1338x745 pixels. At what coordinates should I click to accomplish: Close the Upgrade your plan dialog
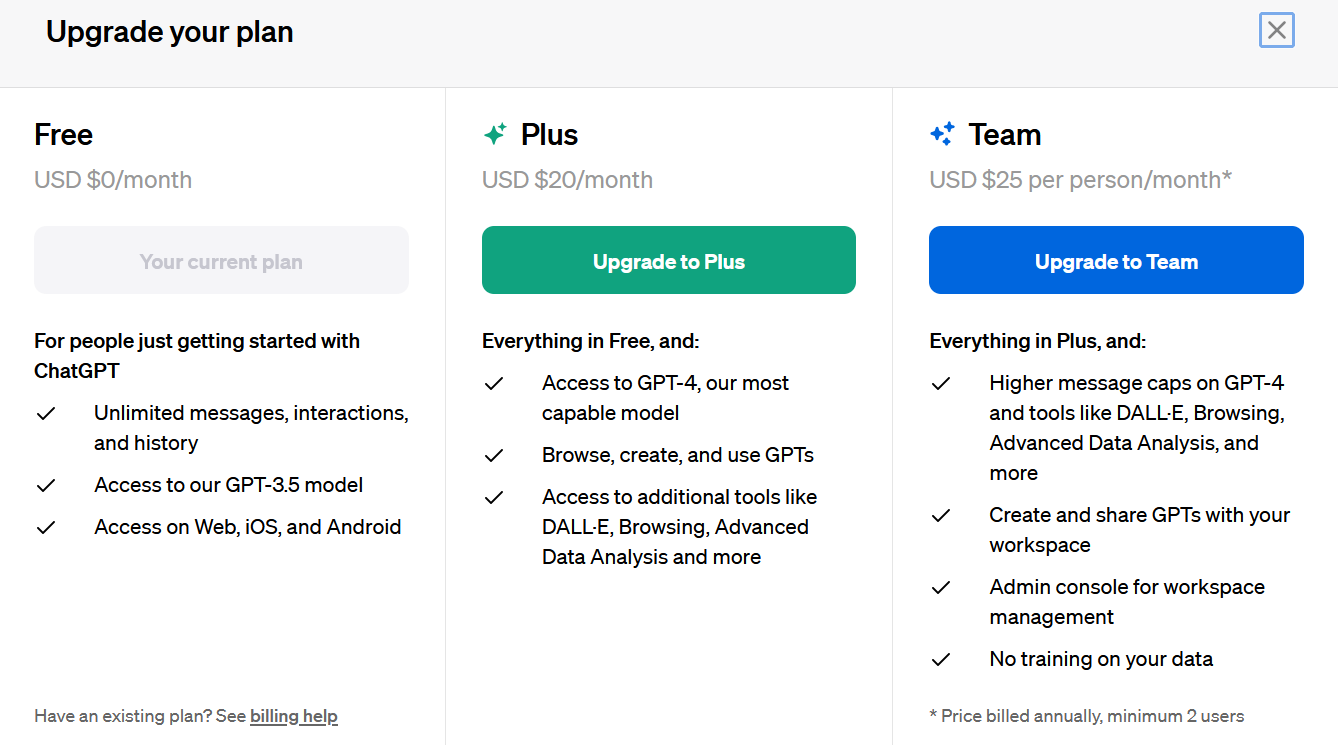tap(1277, 30)
